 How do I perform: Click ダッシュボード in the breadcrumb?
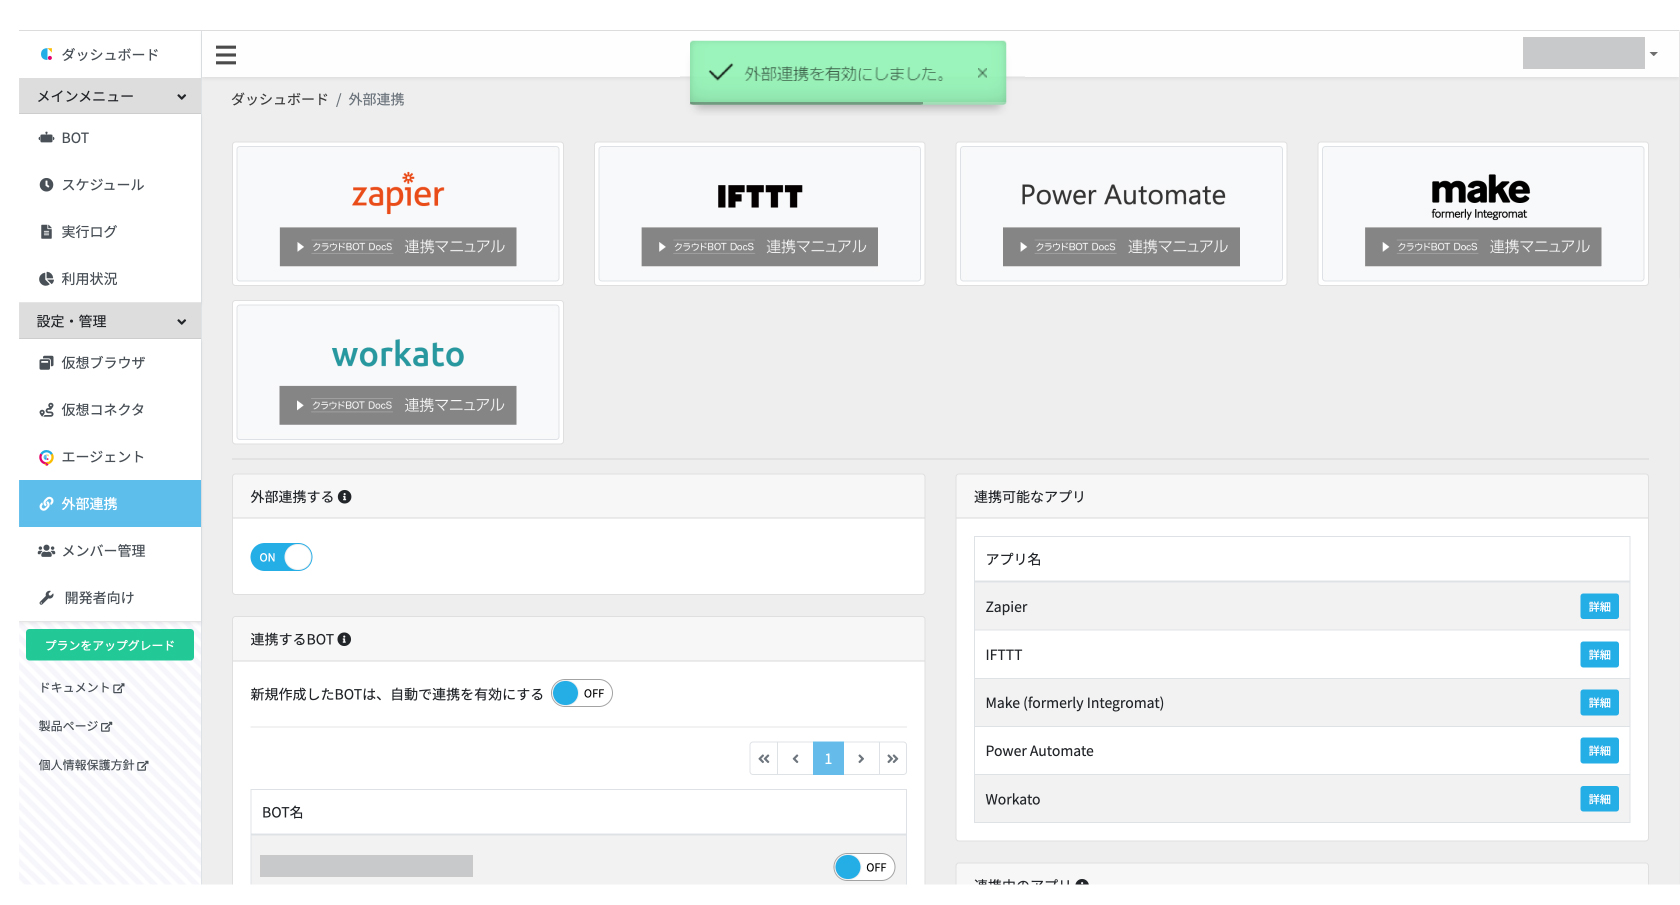(279, 99)
